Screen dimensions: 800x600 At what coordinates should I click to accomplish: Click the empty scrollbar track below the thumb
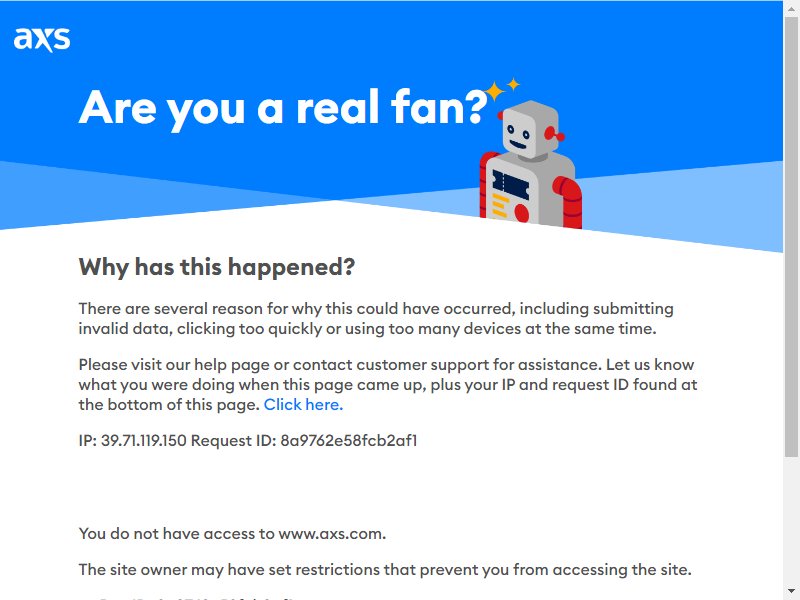[791, 521]
